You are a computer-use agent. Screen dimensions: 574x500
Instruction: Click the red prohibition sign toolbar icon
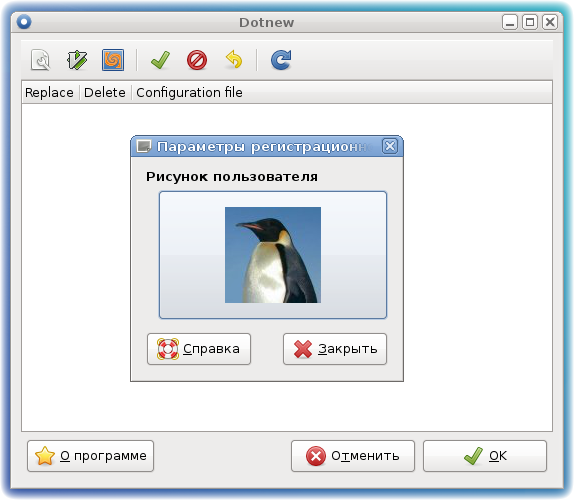pos(197,60)
